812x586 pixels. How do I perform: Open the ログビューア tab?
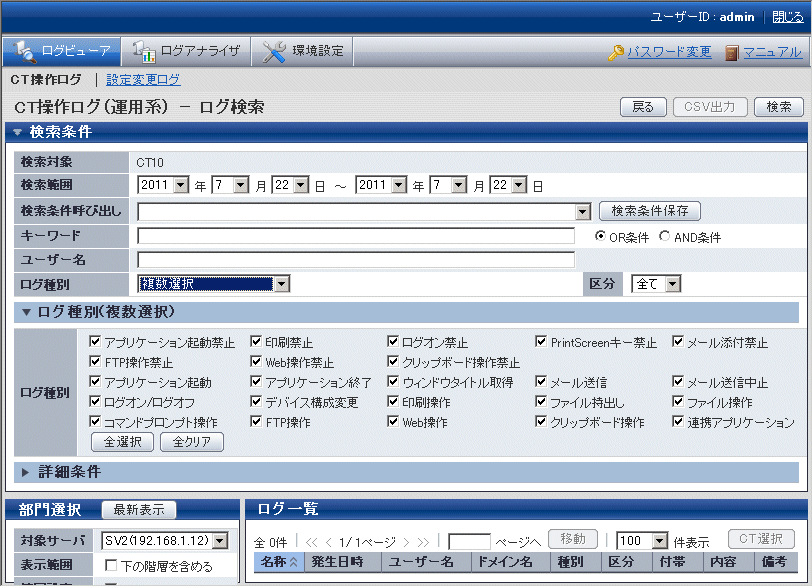[x=62, y=51]
